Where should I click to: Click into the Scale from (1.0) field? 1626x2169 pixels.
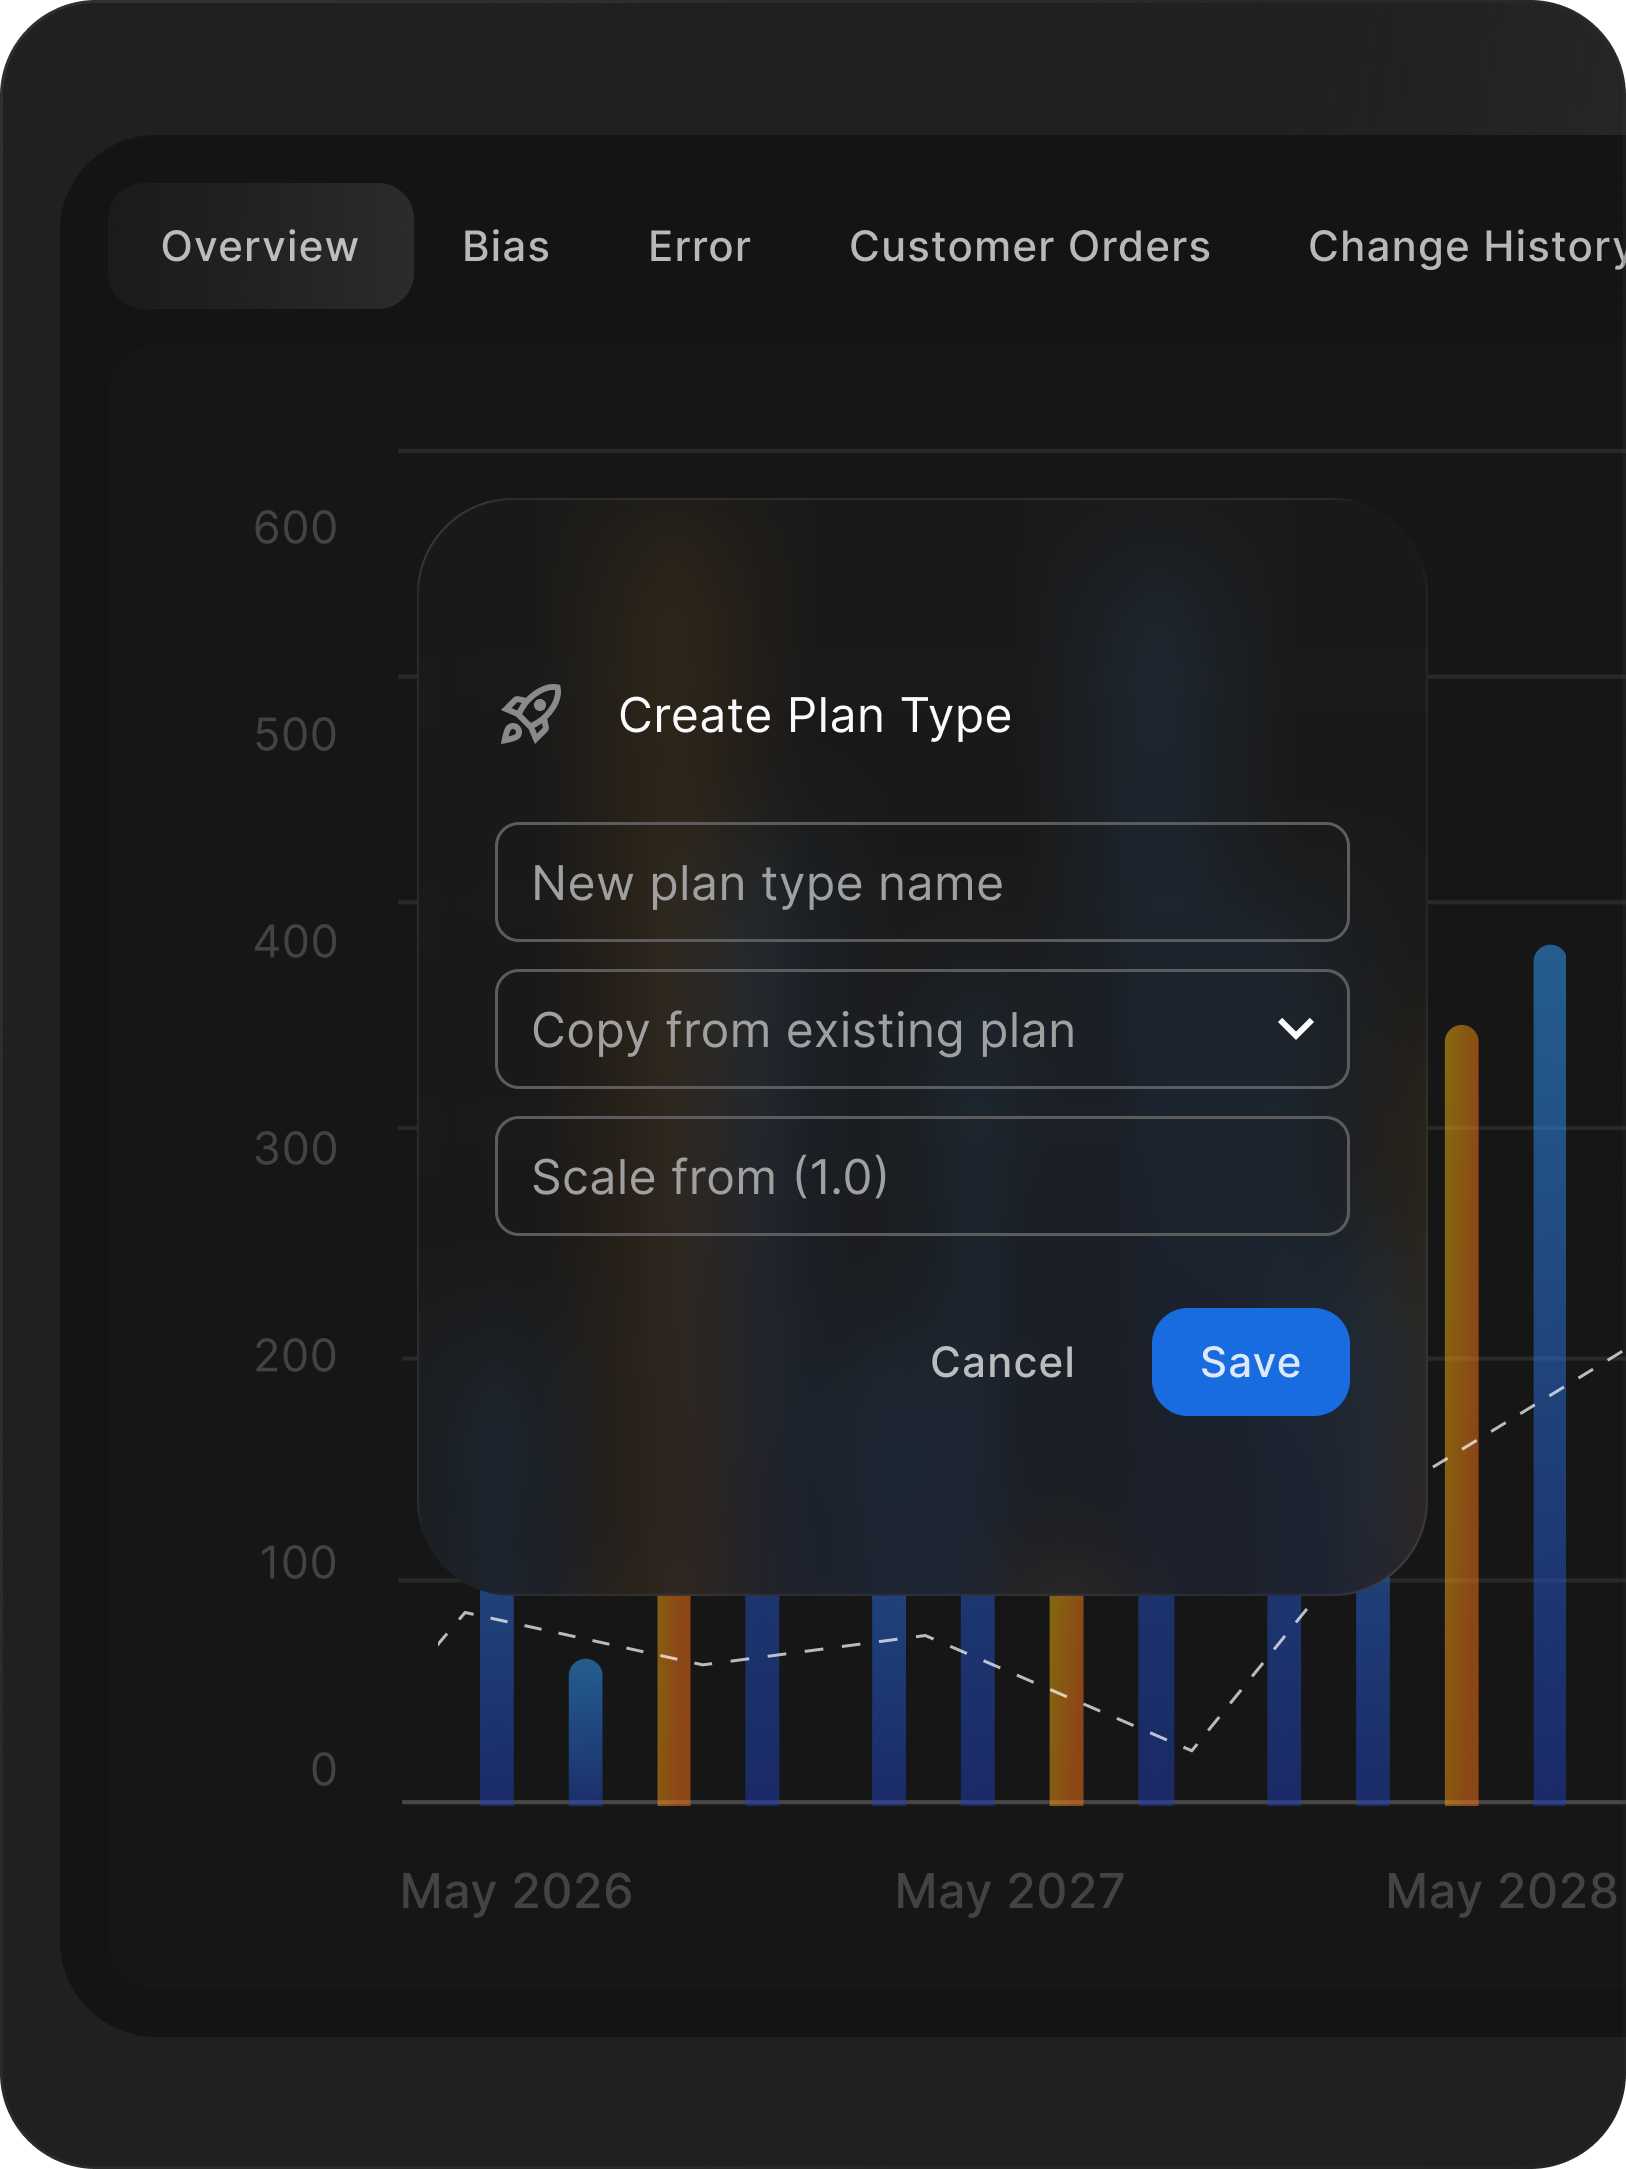[x=921, y=1177]
